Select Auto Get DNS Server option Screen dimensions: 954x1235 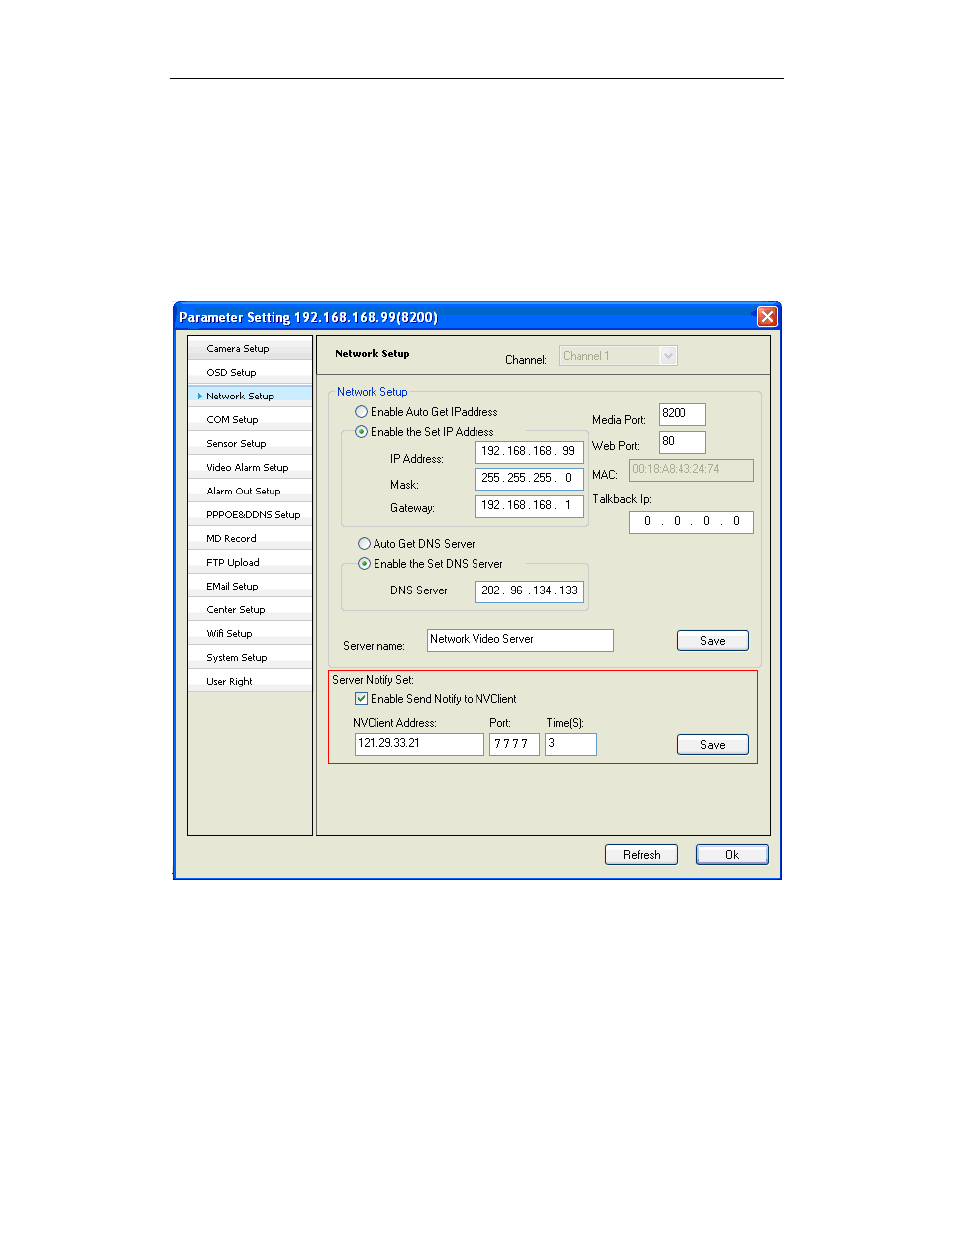point(364,544)
